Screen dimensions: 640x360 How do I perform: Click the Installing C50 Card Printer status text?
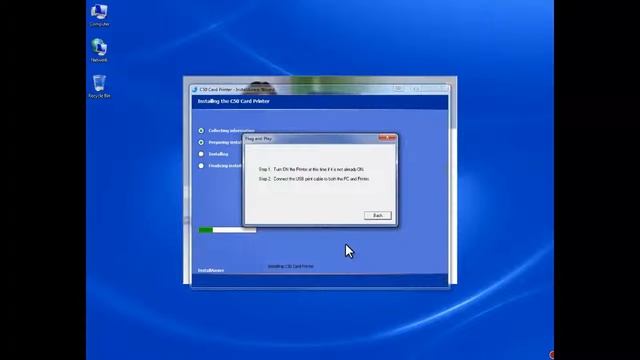pos(291,267)
